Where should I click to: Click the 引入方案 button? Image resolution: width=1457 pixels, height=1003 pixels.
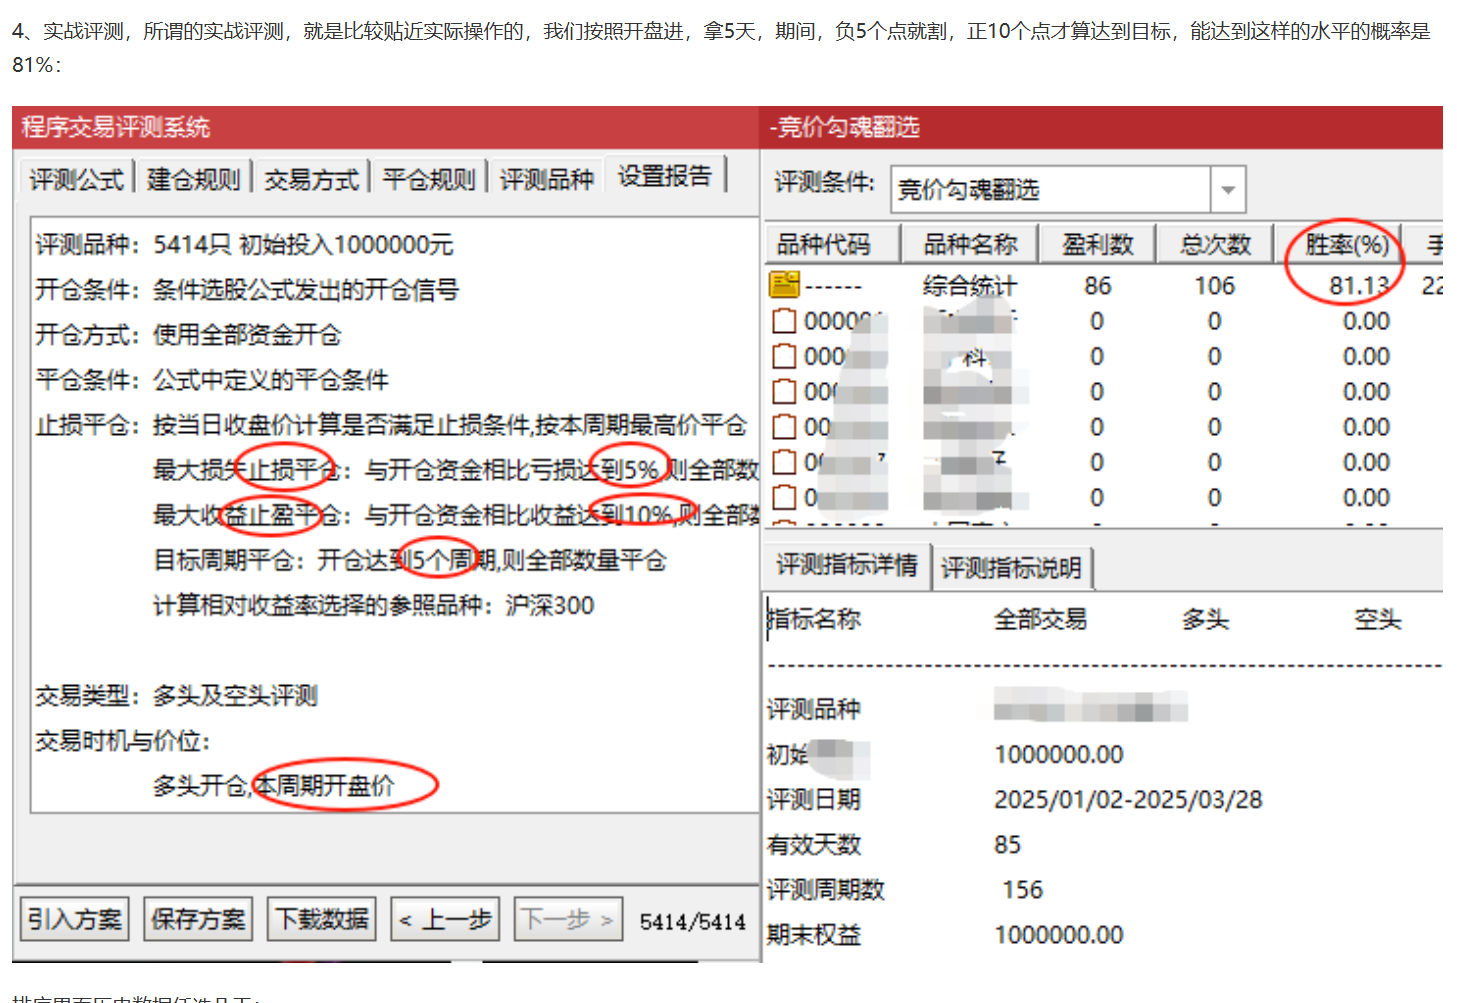[x=74, y=918]
